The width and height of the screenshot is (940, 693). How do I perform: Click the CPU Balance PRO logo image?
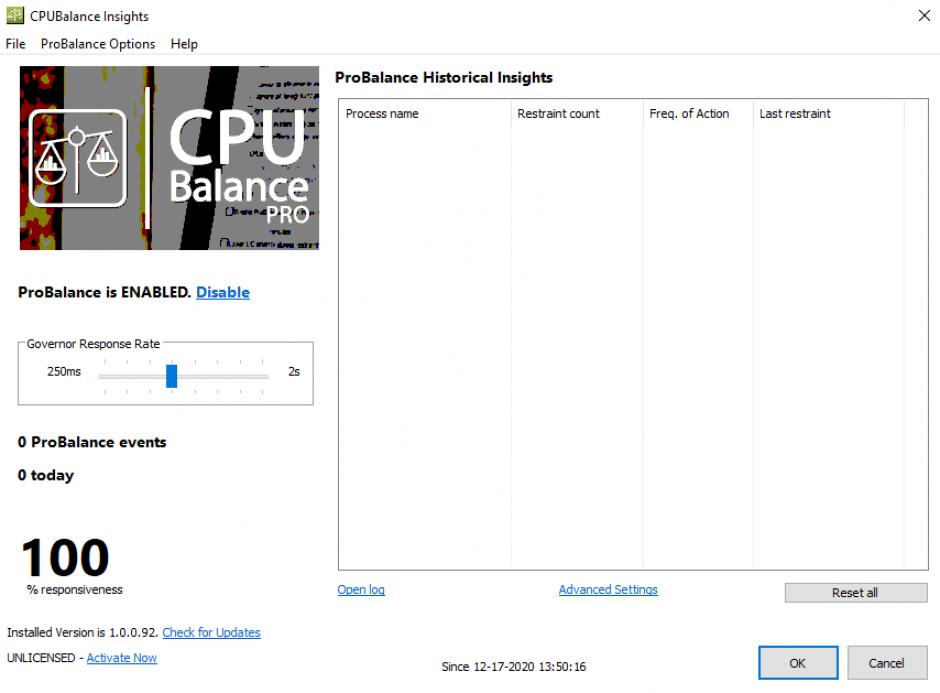coord(169,158)
